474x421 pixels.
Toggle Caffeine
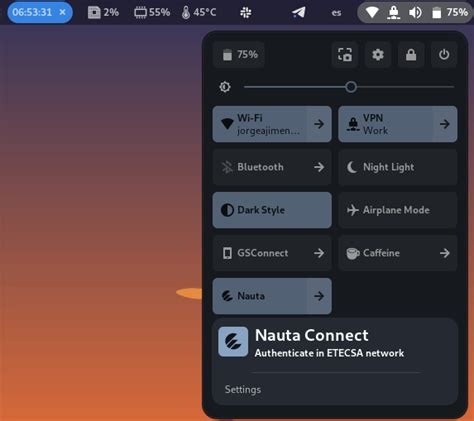[x=386, y=253]
